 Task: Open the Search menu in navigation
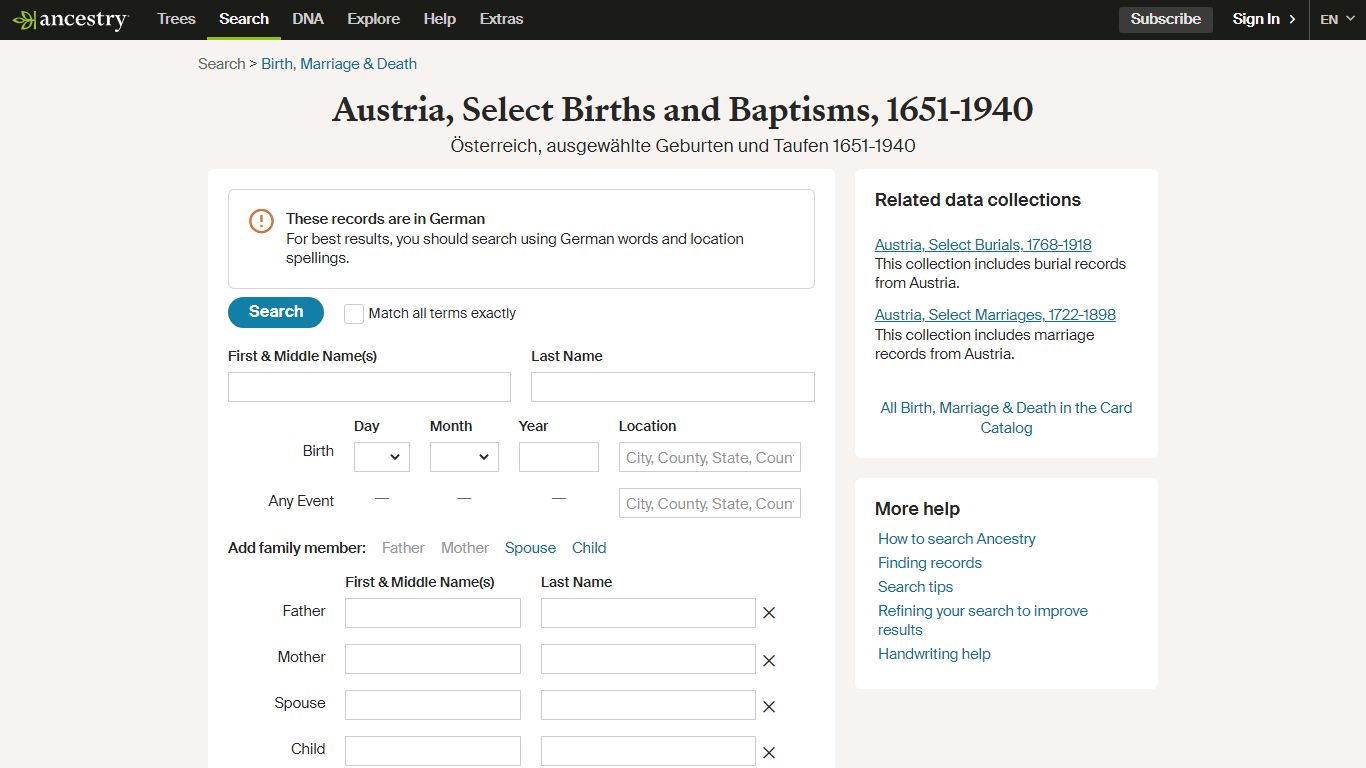click(244, 19)
